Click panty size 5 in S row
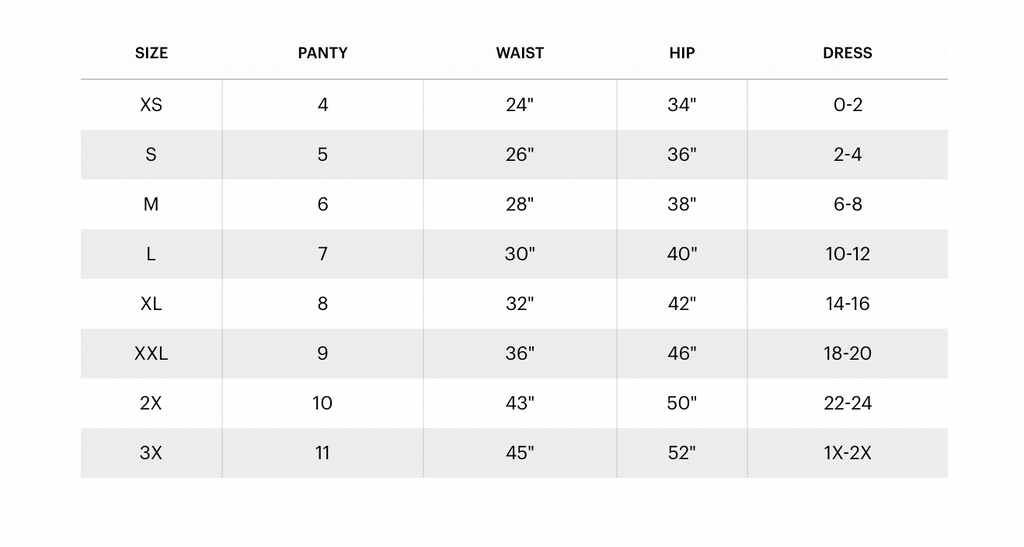 pyautogui.click(x=323, y=154)
